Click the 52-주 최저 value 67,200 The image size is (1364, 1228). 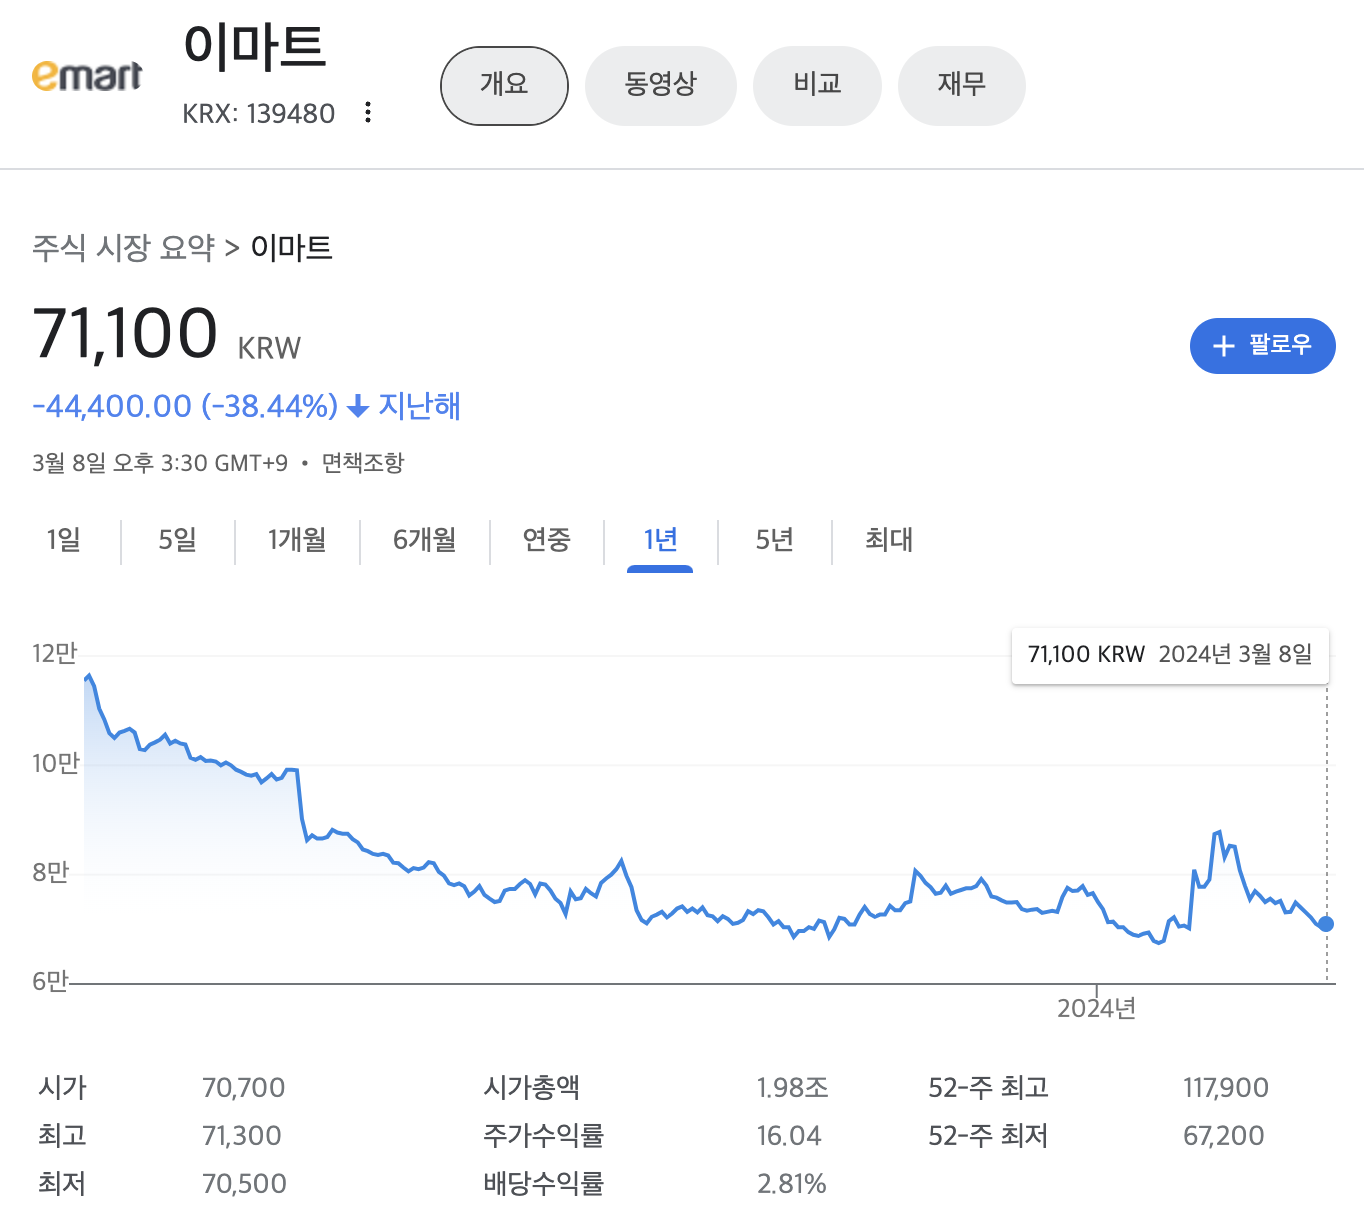point(1224,1136)
